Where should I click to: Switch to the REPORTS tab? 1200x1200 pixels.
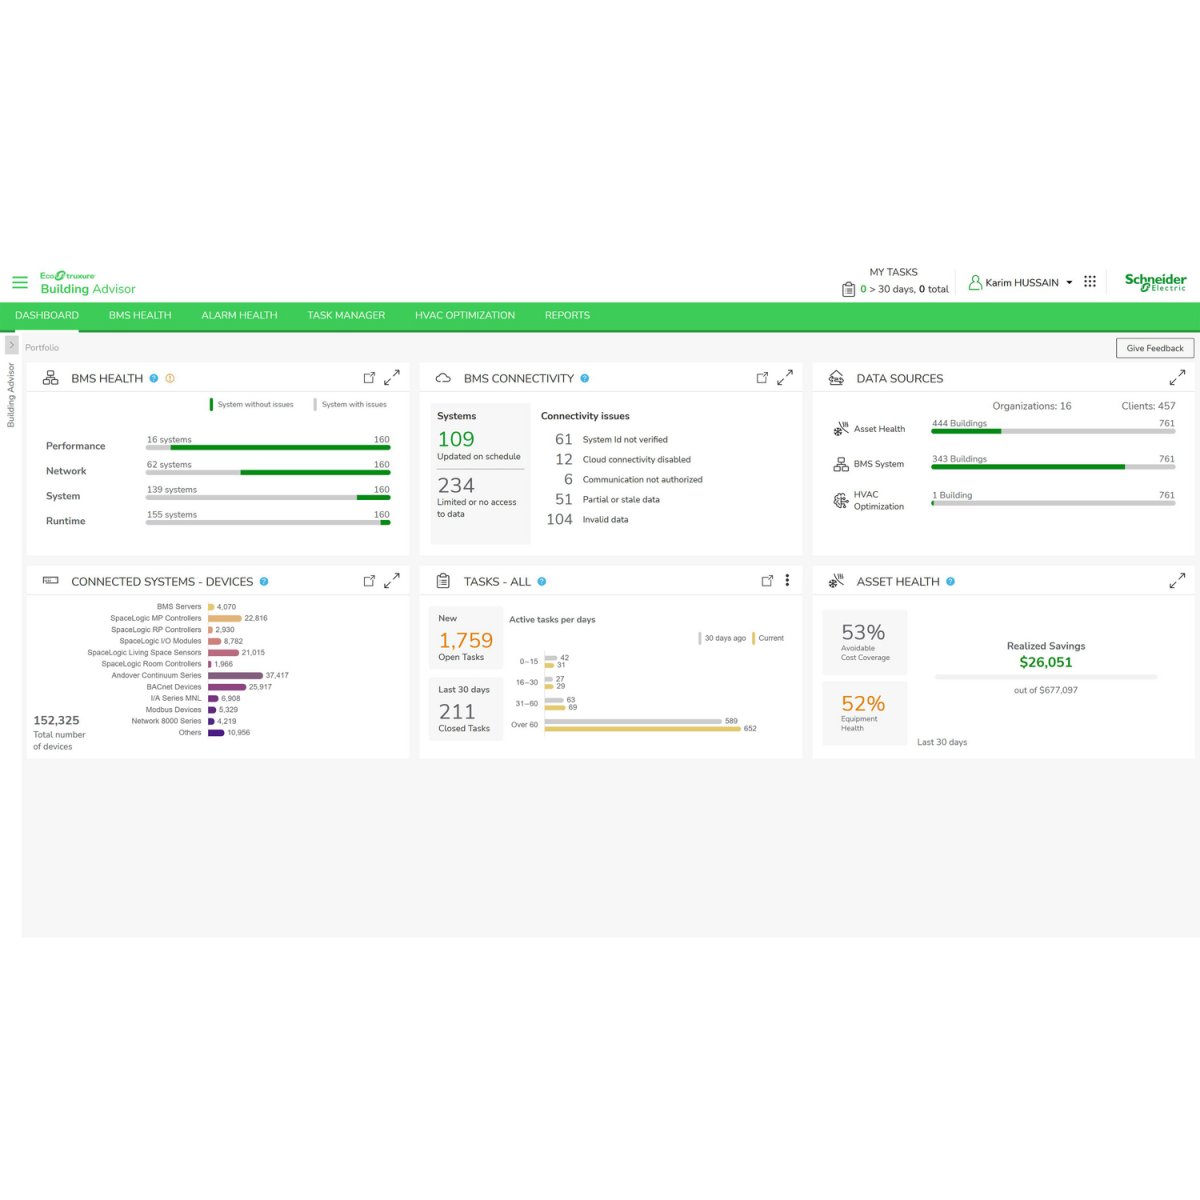pos(567,315)
